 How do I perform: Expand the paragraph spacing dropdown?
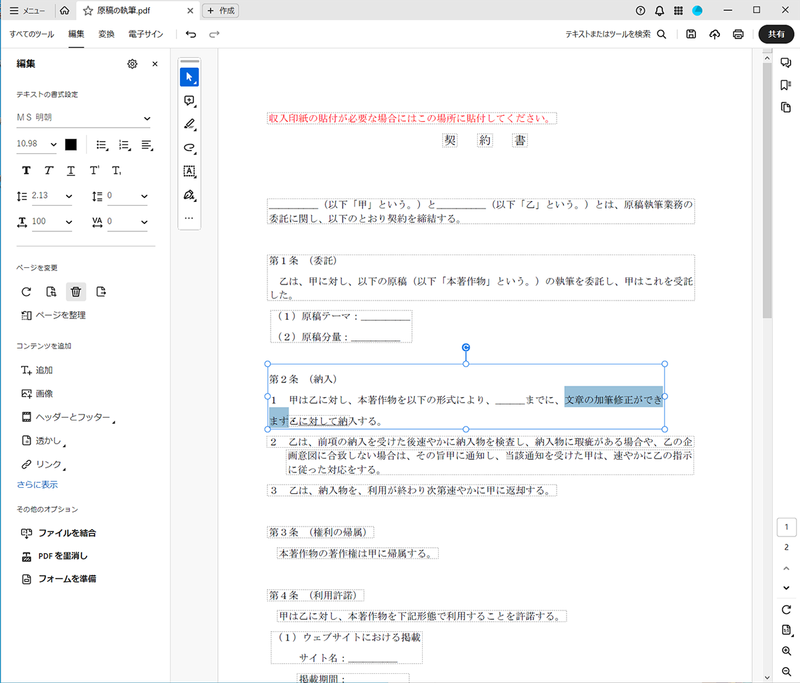click(144, 196)
